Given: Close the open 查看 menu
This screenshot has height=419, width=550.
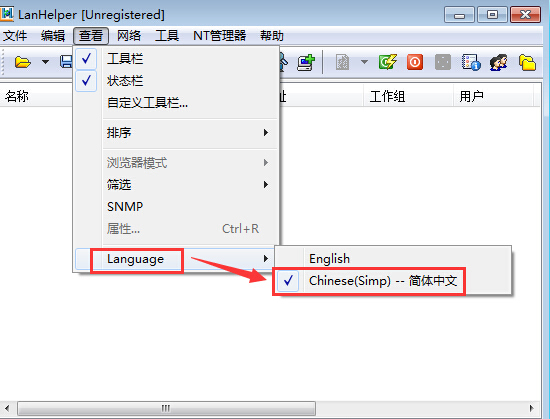Looking at the screenshot, I should pyautogui.click(x=91, y=36).
